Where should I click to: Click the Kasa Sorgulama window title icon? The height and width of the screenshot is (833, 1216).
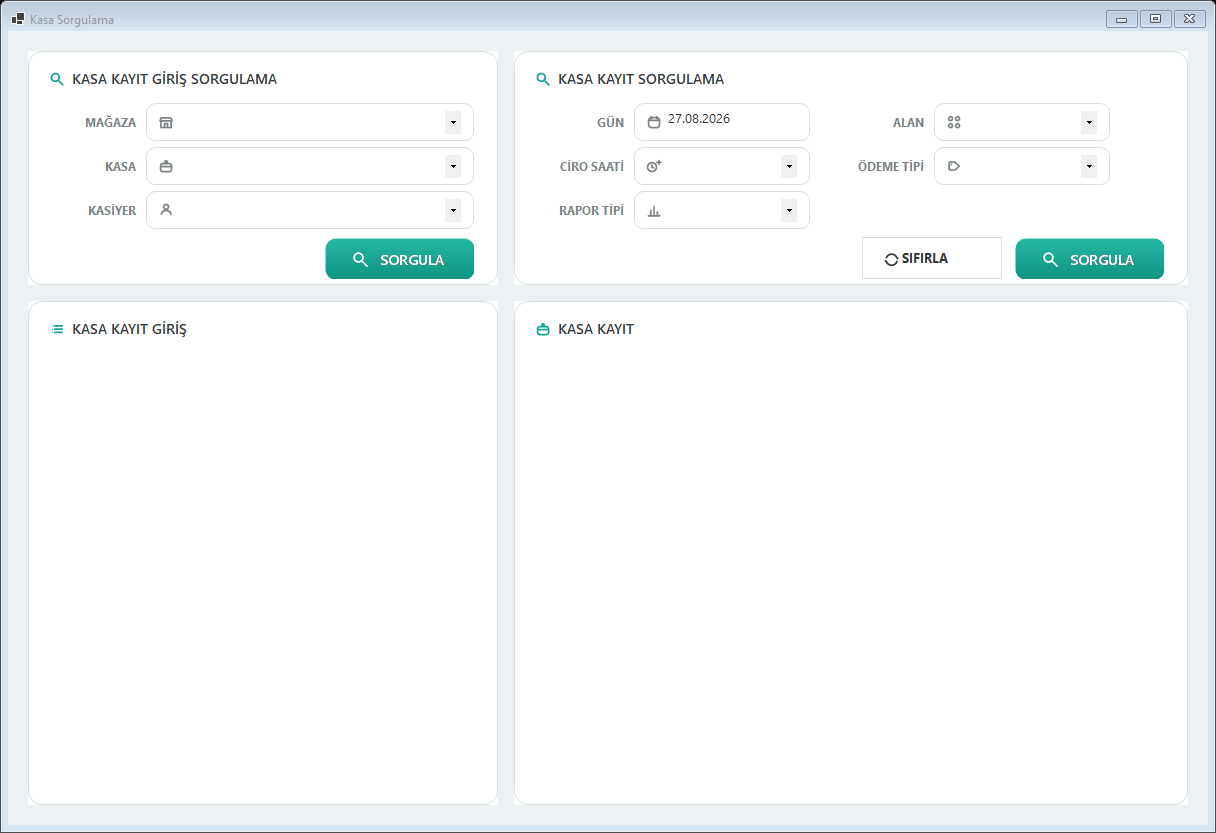click(x=18, y=19)
